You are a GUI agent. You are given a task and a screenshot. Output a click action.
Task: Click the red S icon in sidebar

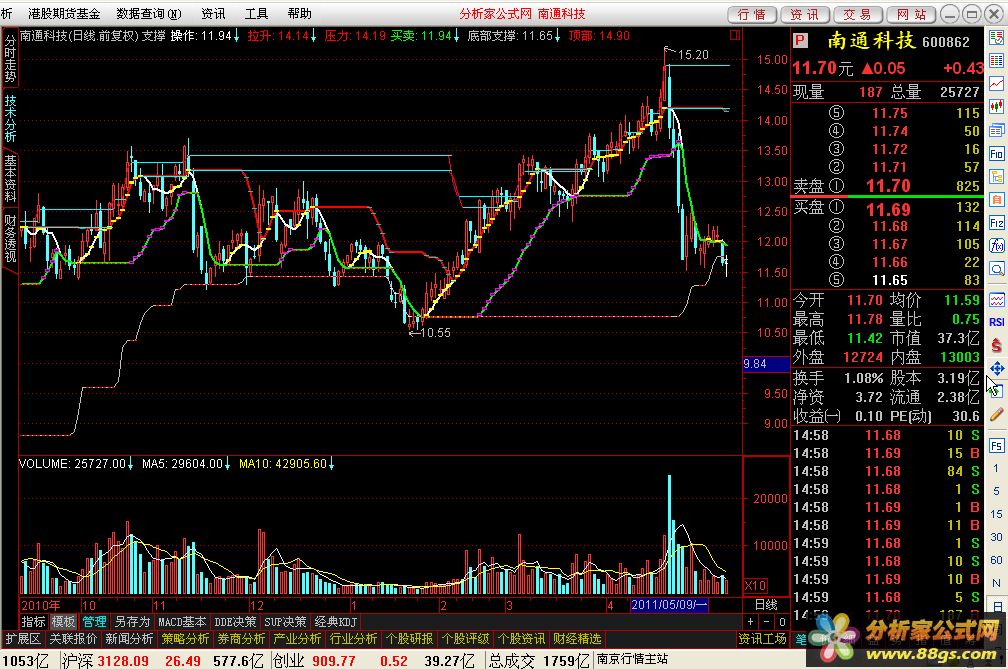point(996,345)
